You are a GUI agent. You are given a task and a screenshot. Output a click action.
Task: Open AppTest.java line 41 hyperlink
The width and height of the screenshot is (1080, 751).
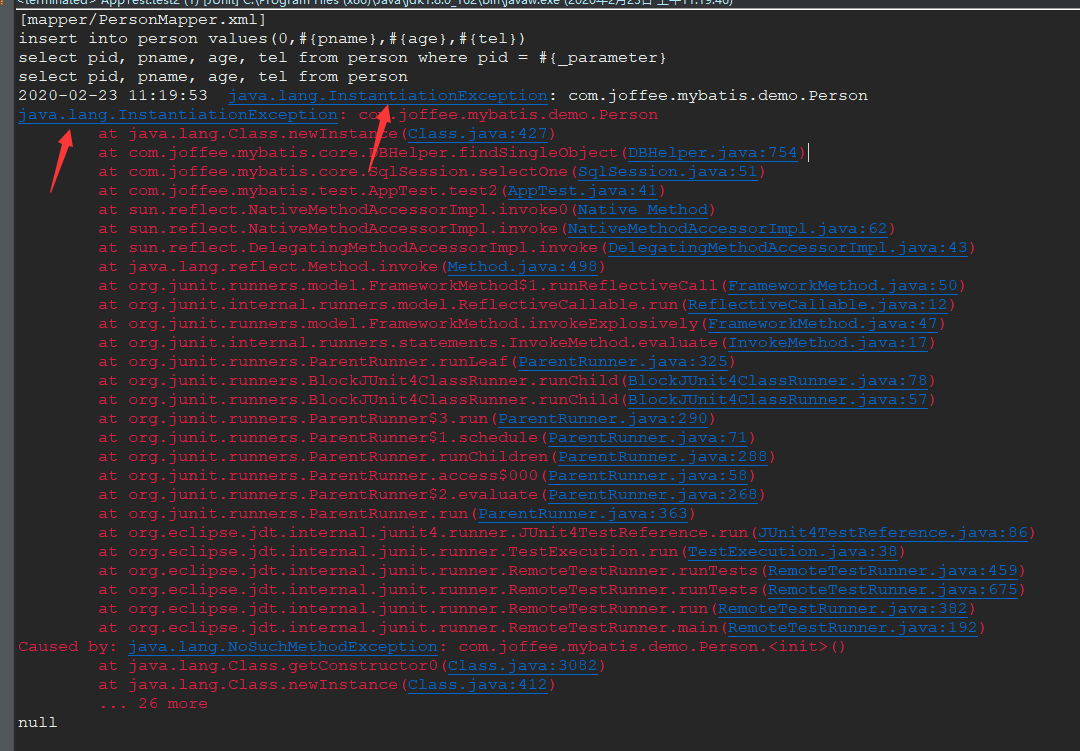(x=583, y=190)
